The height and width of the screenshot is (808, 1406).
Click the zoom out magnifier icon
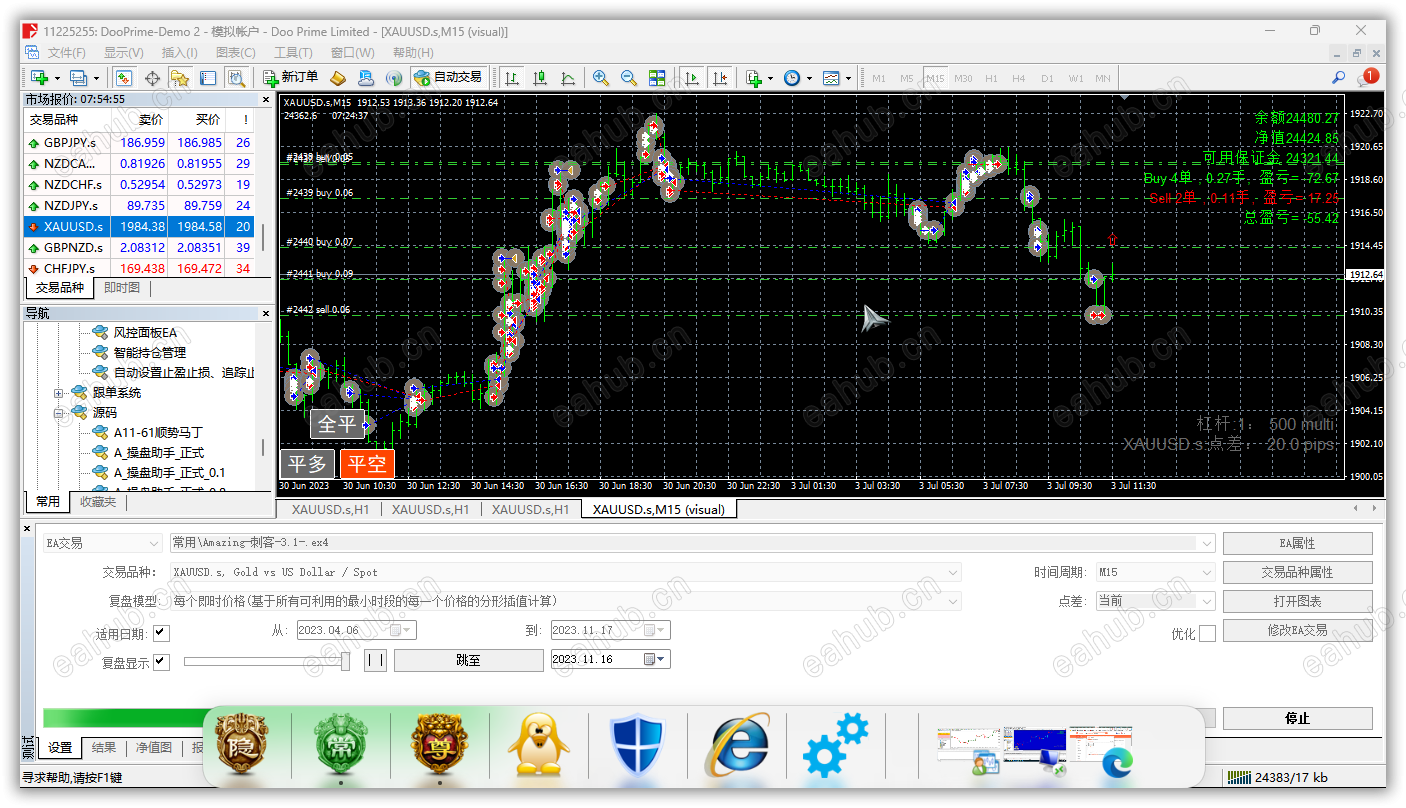tap(629, 77)
